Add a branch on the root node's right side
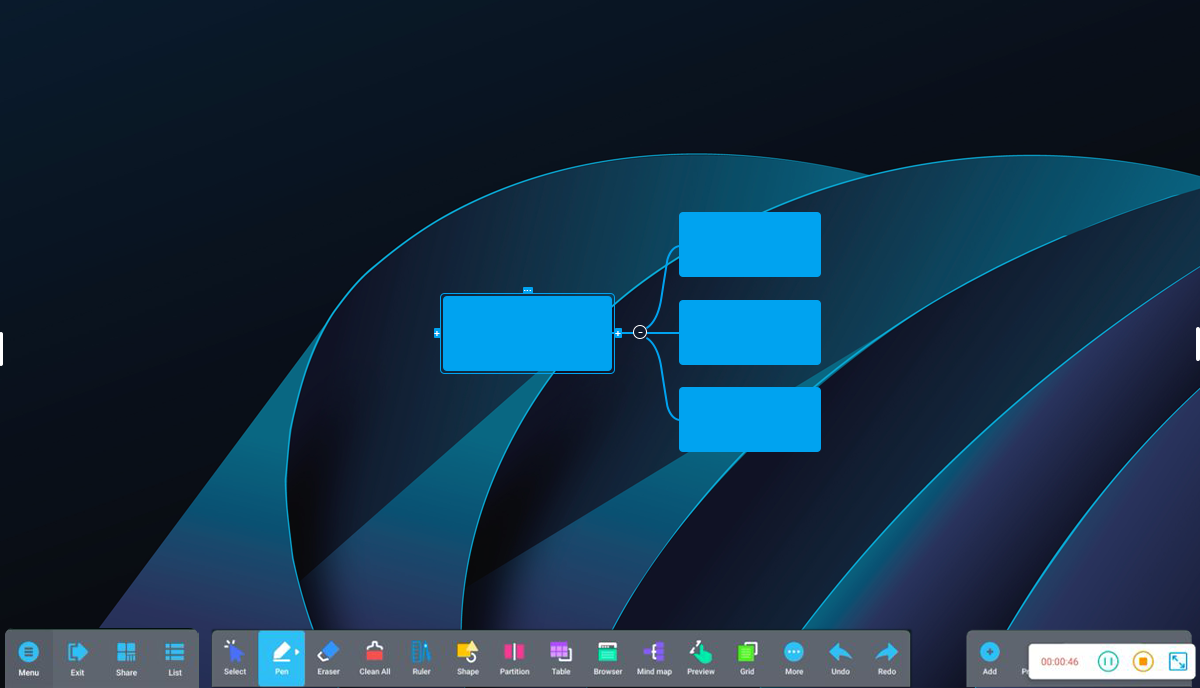 (x=618, y=333)
